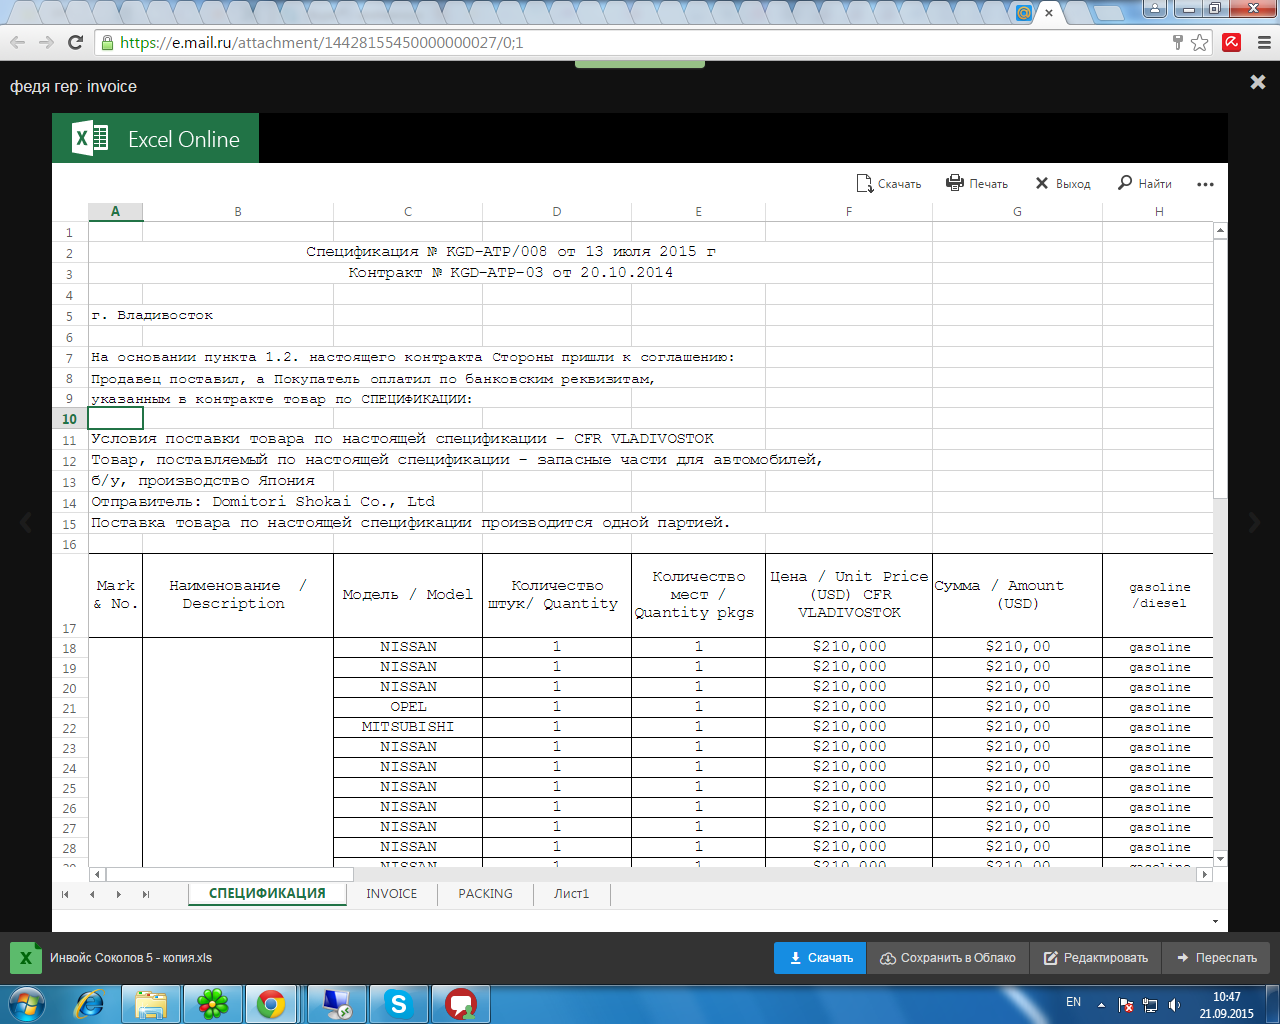
Task: Go to previous sheet navigation arrow
Action: (x=92, y=894)
